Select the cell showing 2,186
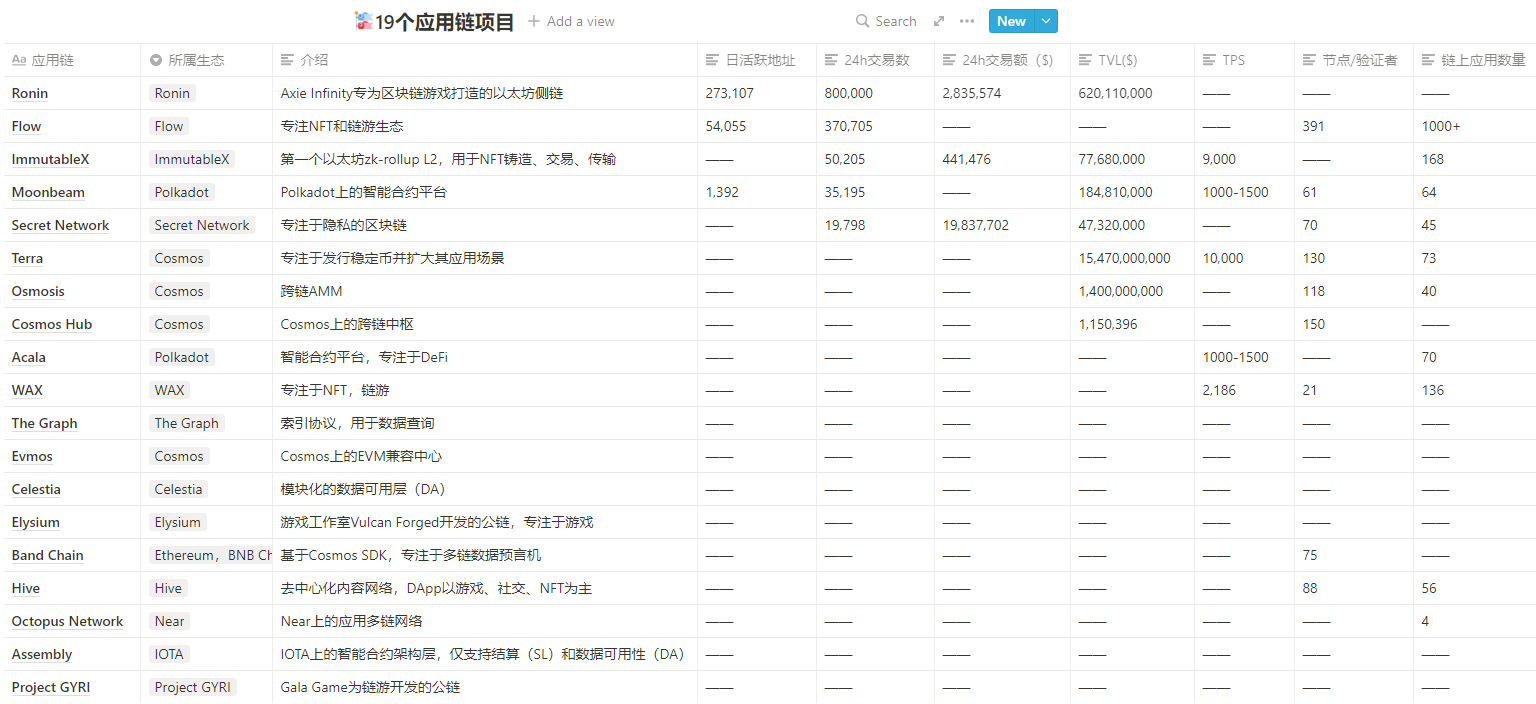This screenshot has width=1536, height=704. pyautogui.click(x=1244, y=390)
